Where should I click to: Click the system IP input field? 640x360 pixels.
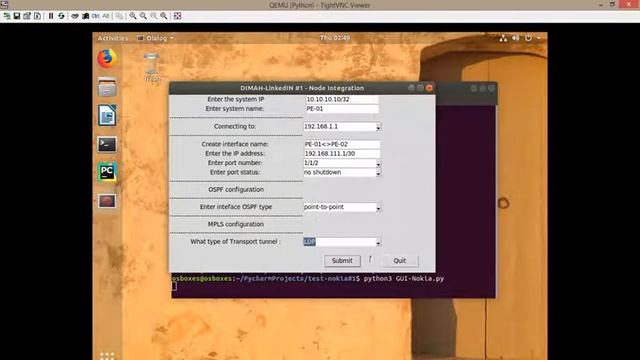coord(342,99)
